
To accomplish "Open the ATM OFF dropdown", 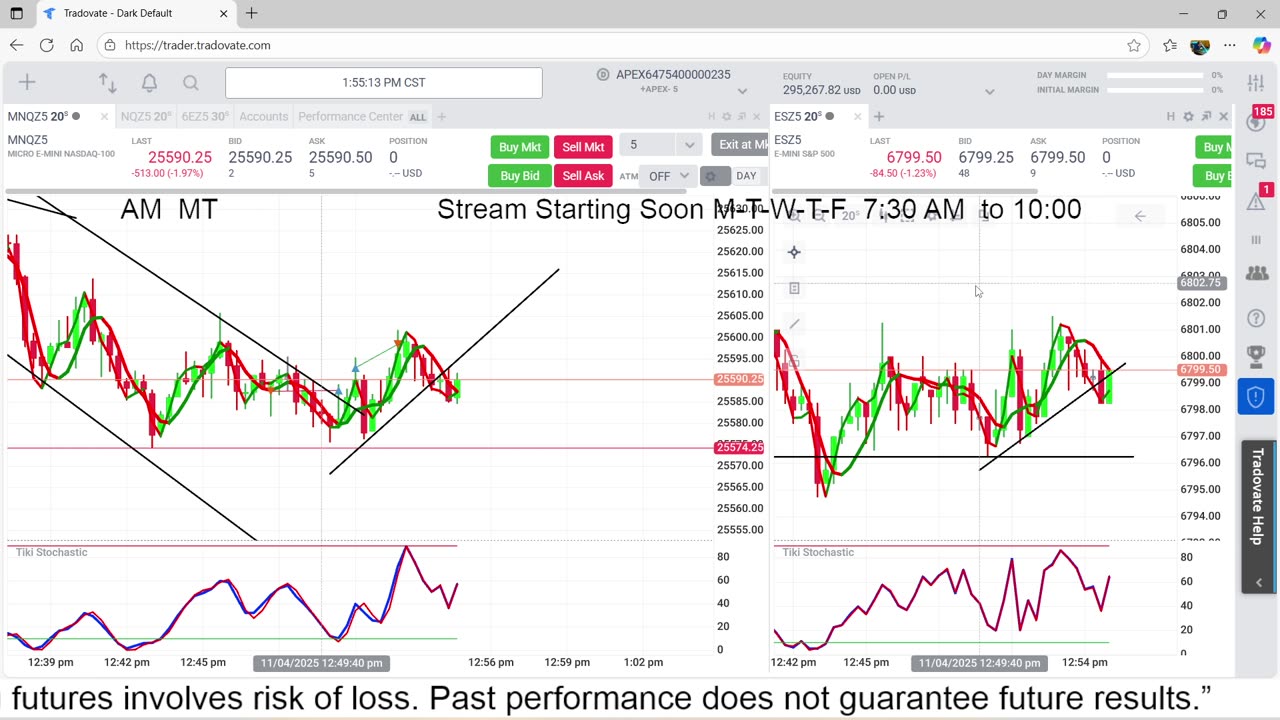I will point(668,176).
